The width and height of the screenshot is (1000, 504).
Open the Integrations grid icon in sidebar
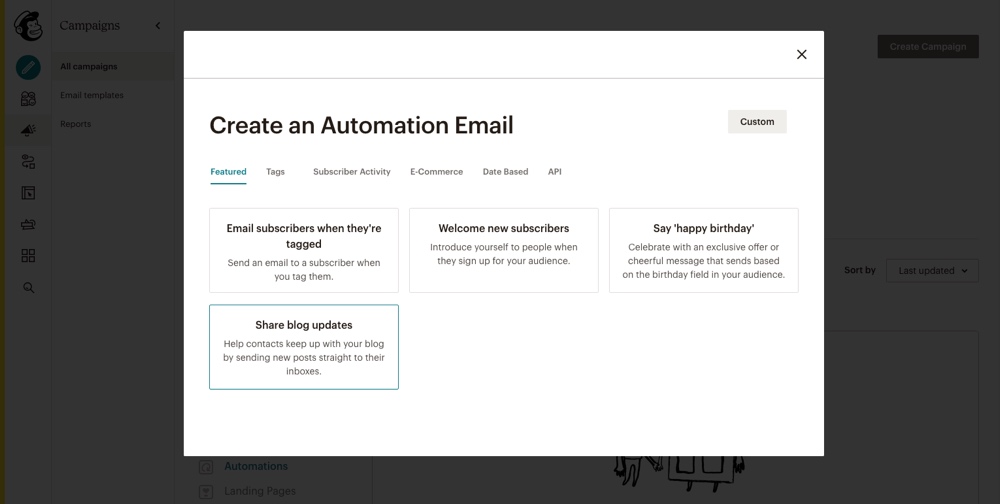click(x=28, y=256)
